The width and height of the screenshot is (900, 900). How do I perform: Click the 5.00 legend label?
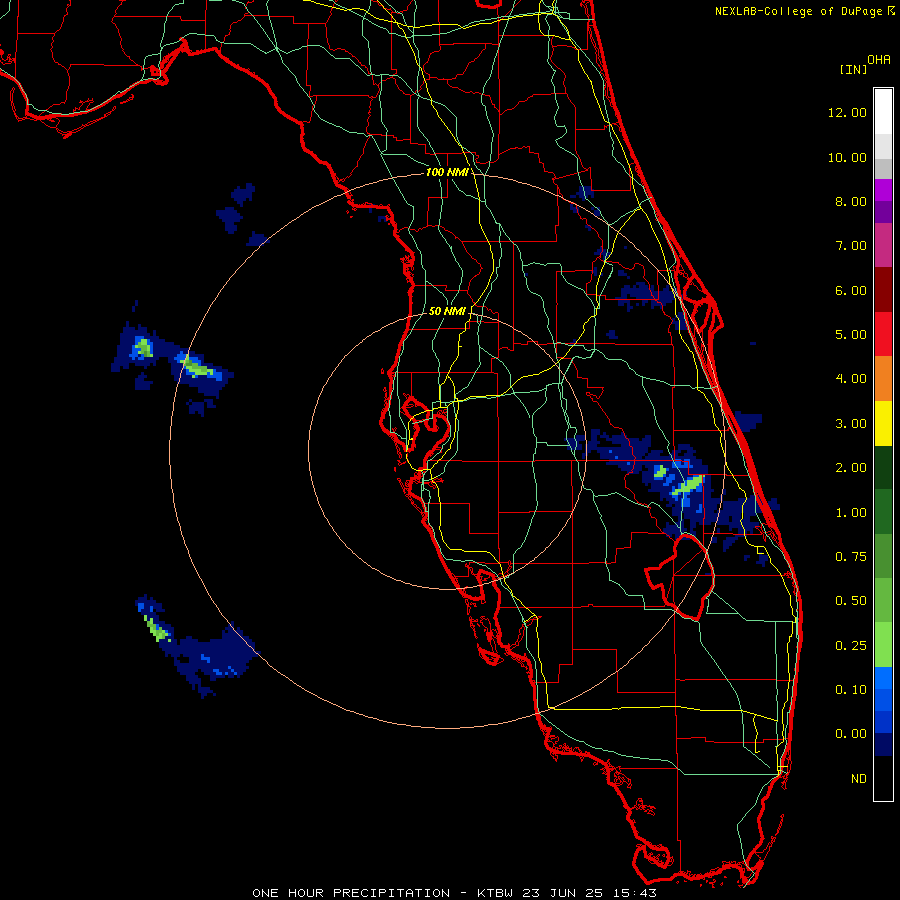(851, 335)
